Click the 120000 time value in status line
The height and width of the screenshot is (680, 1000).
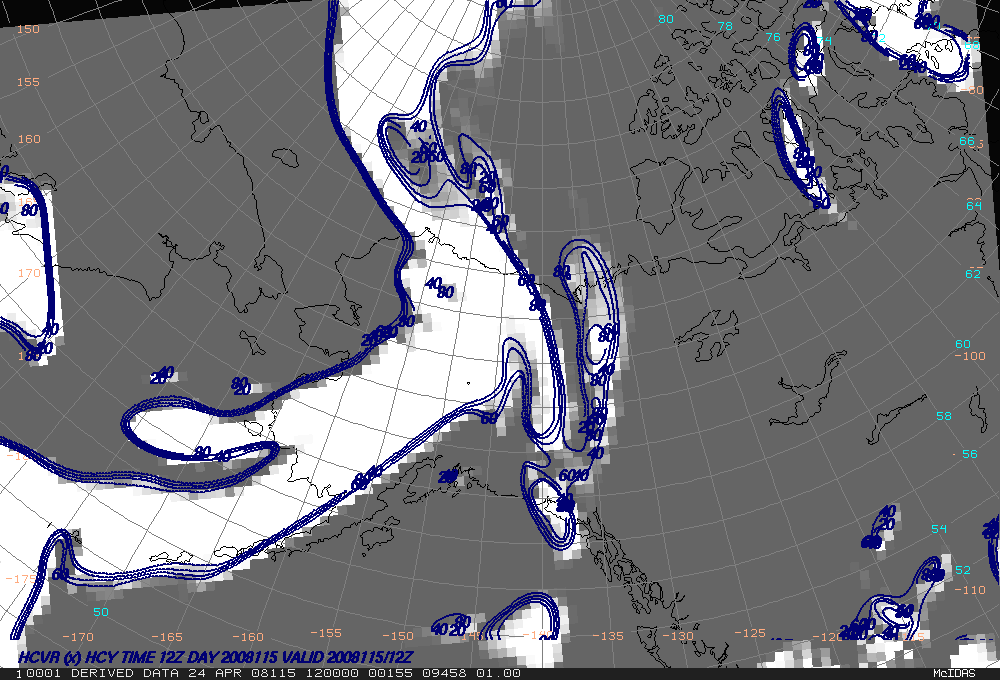point(332,673)
